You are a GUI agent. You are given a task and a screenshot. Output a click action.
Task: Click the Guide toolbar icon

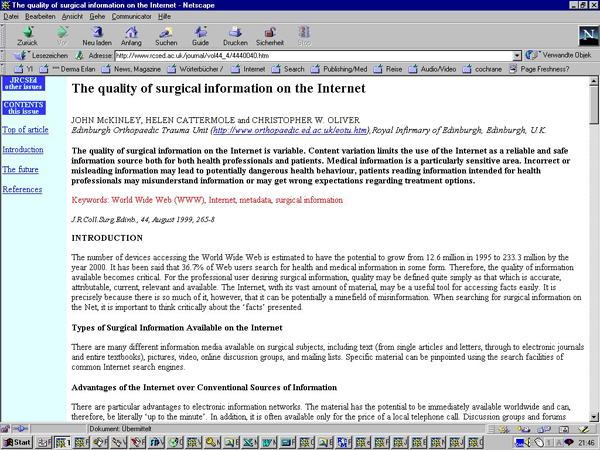200,35
